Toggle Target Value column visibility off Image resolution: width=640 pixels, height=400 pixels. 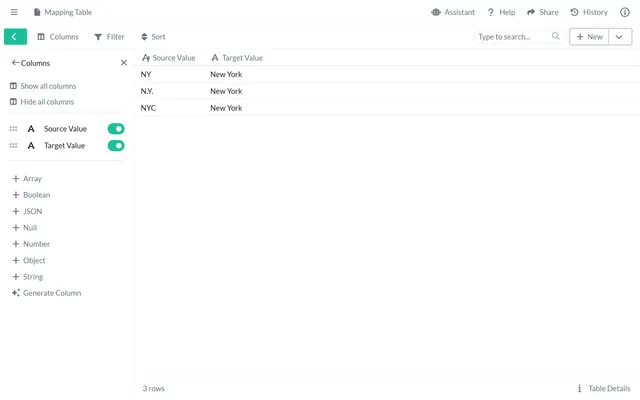(x=116, y=146)
